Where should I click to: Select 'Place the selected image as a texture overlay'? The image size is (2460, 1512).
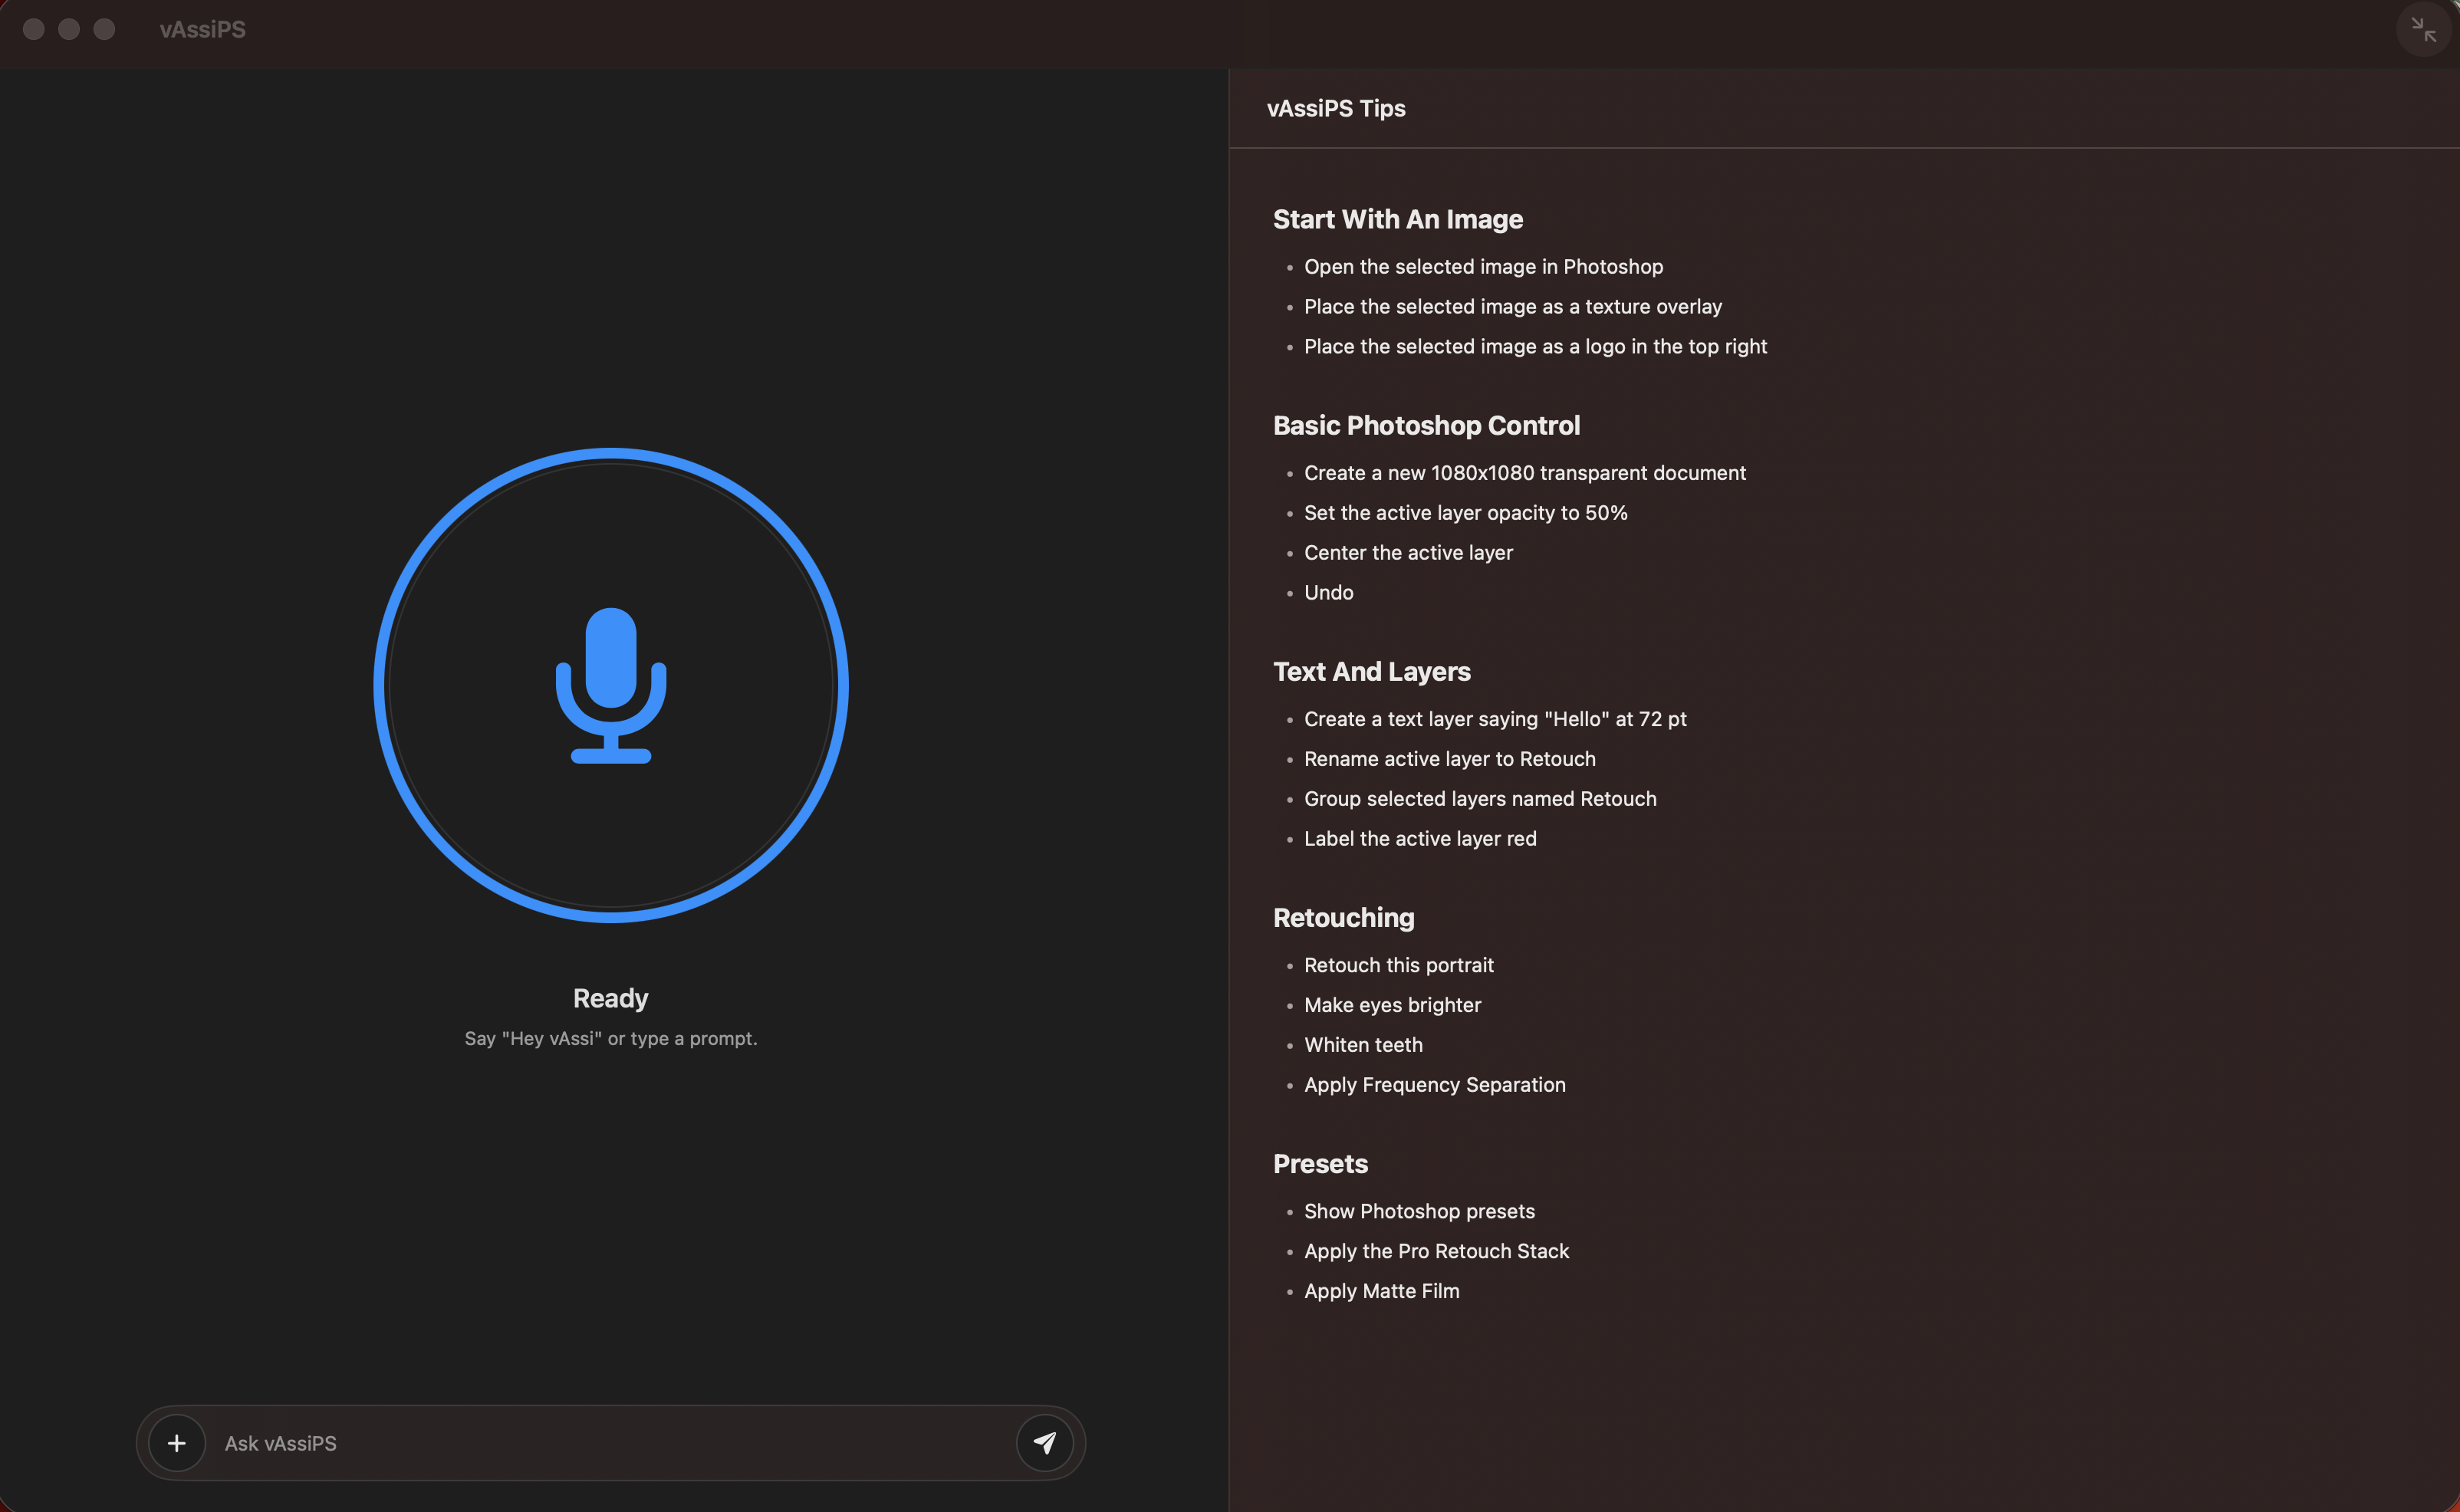(1512, 307)
